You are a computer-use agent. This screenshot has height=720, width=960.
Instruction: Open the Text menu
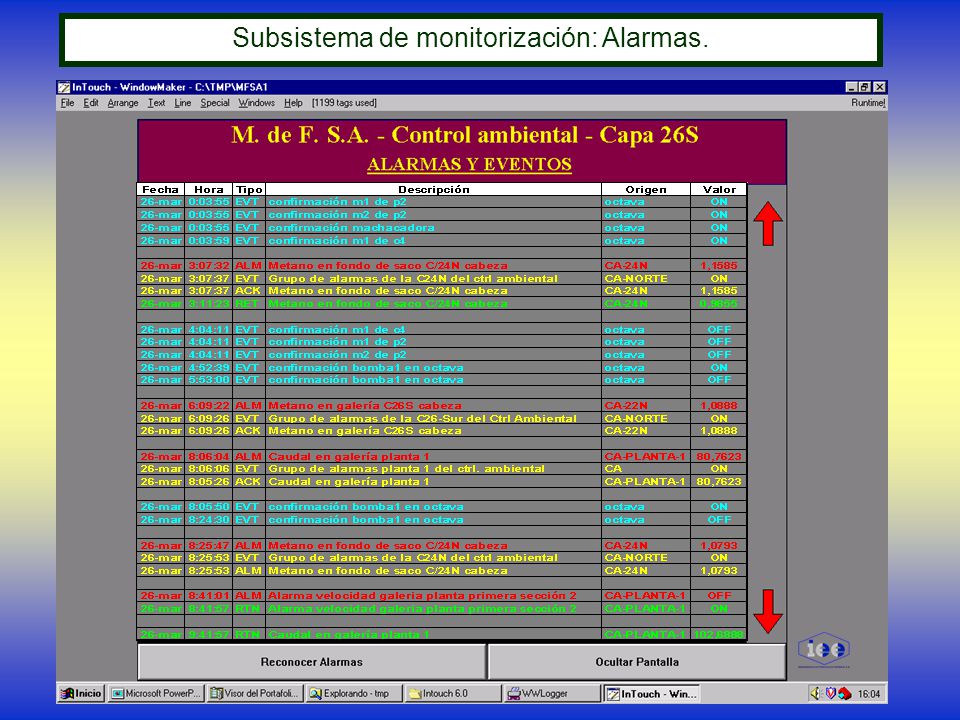[156, 103]
